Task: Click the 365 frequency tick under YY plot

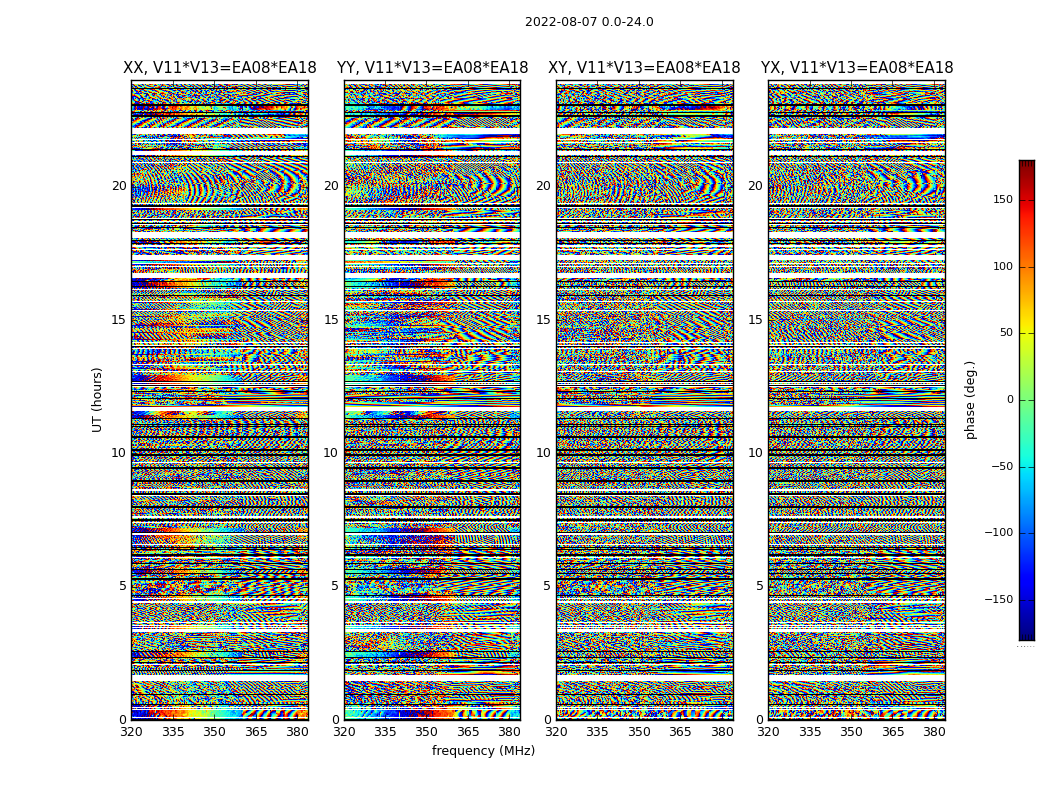Action: (468, 732)
